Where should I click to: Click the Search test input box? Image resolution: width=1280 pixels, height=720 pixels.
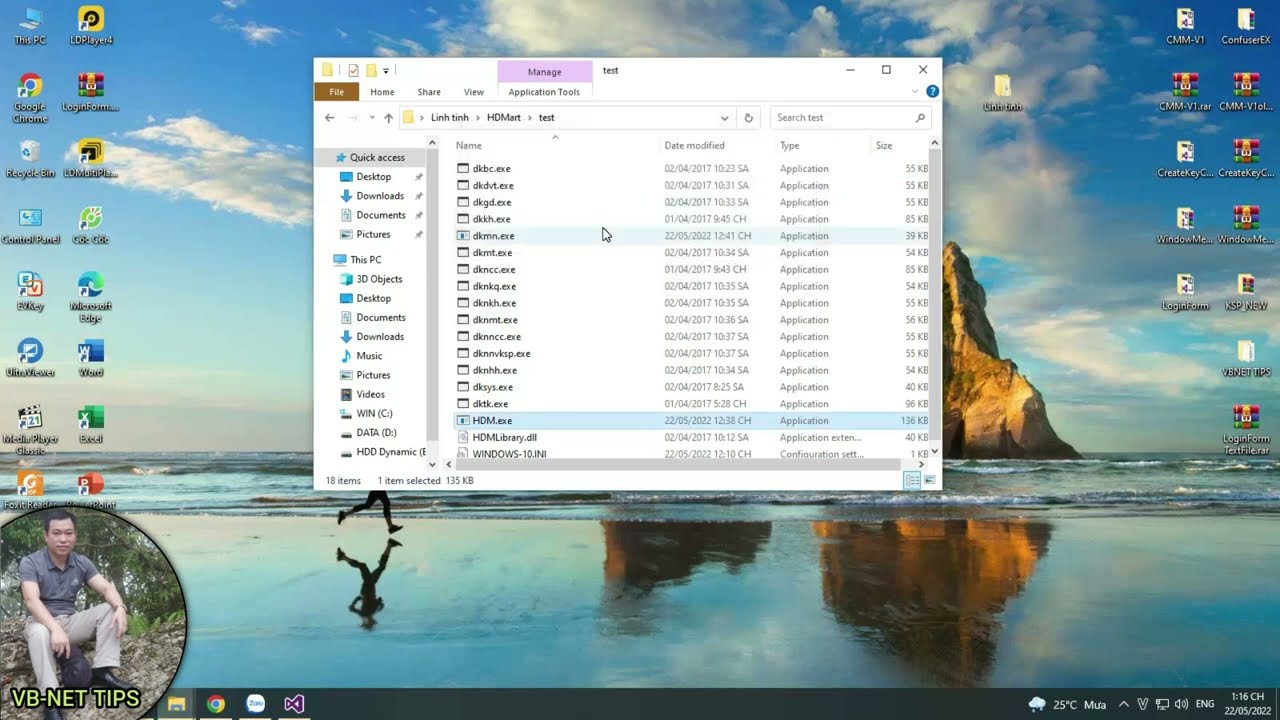(x=844, y=118)
